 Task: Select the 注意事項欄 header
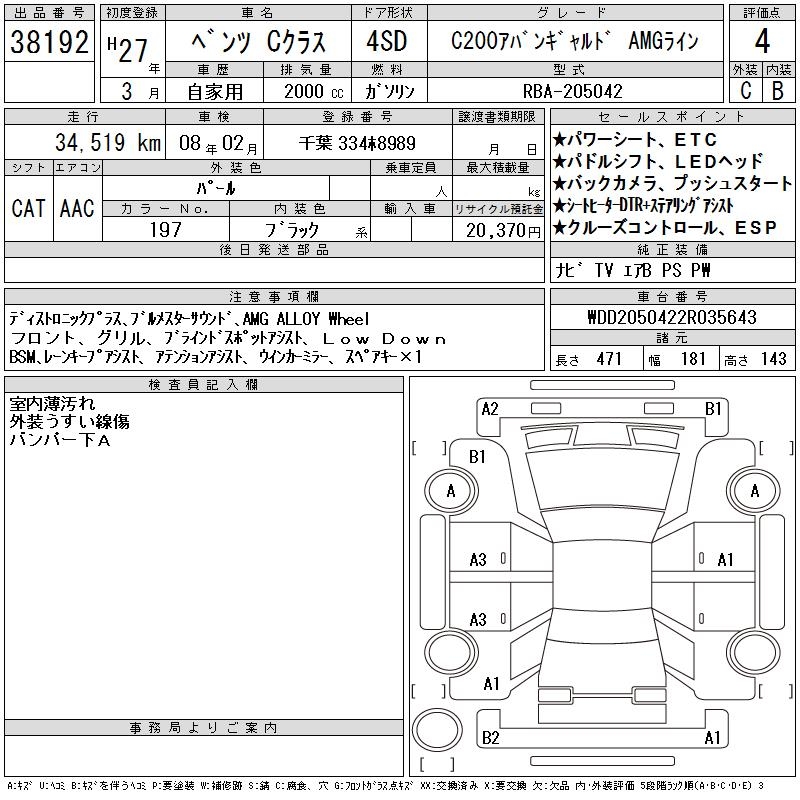point(274,297)
